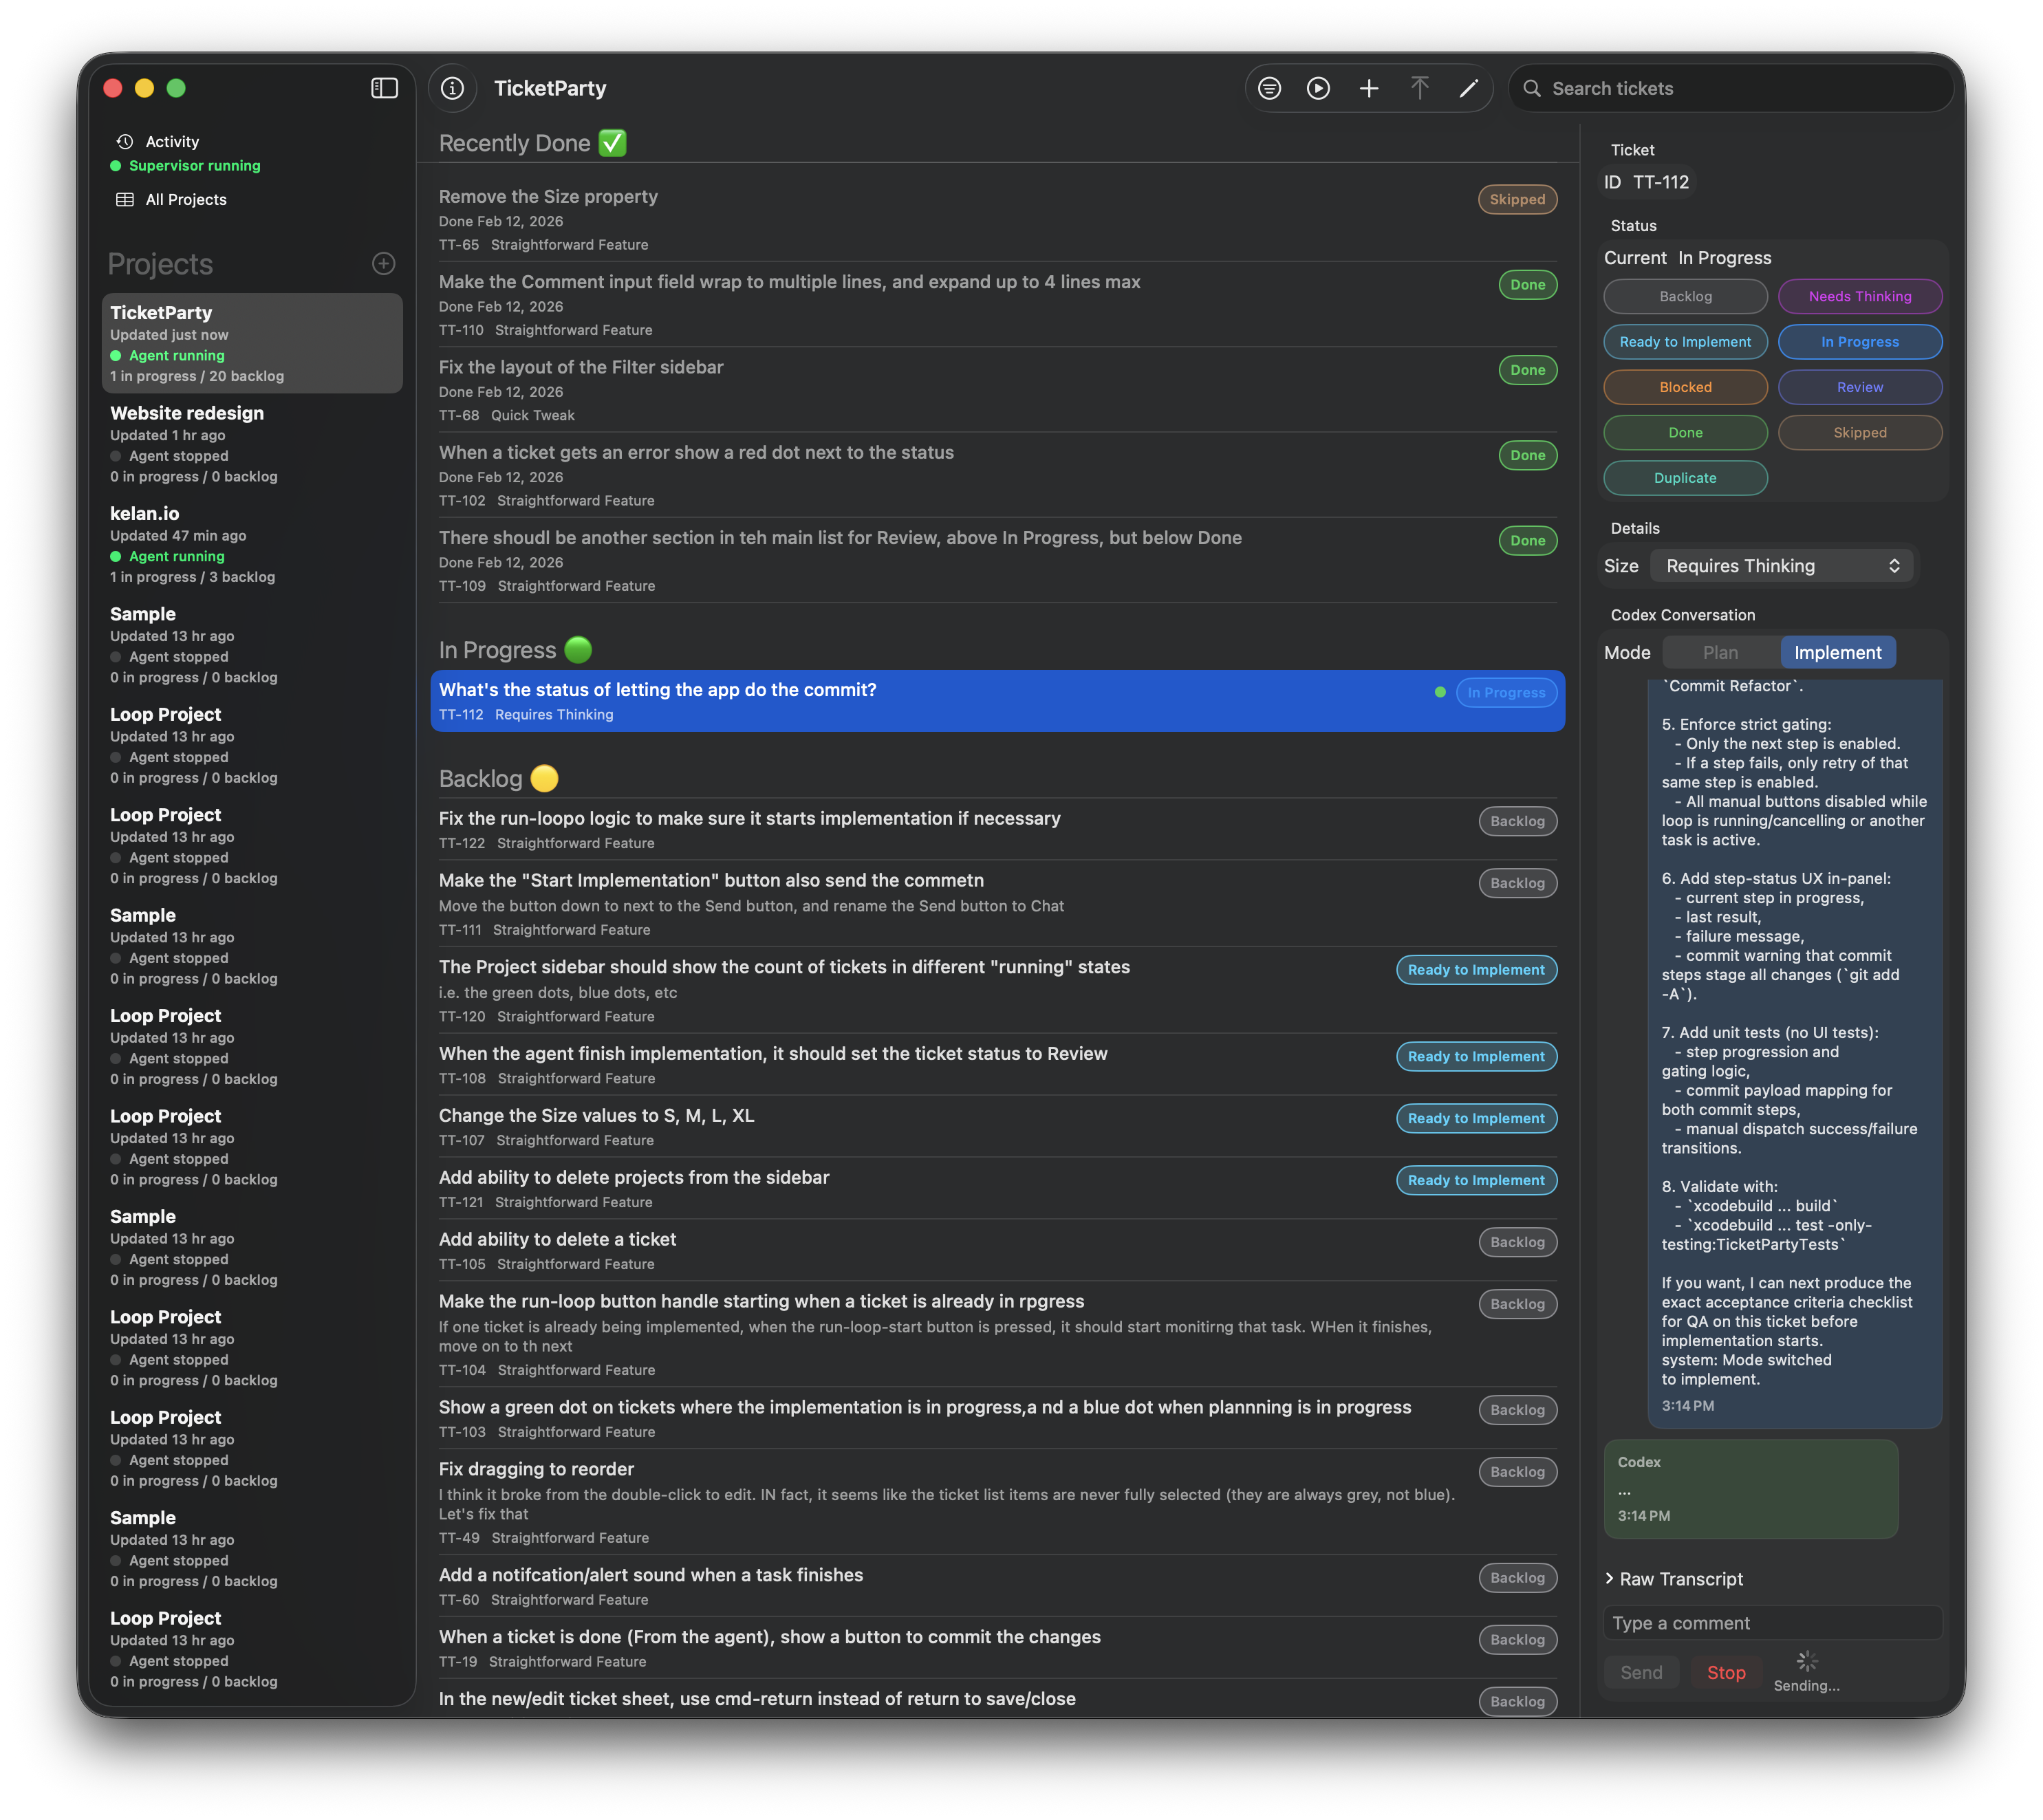Add a project with the circled plus
This screenshot has height=1820, width=2043.
[x=384, y=264]
